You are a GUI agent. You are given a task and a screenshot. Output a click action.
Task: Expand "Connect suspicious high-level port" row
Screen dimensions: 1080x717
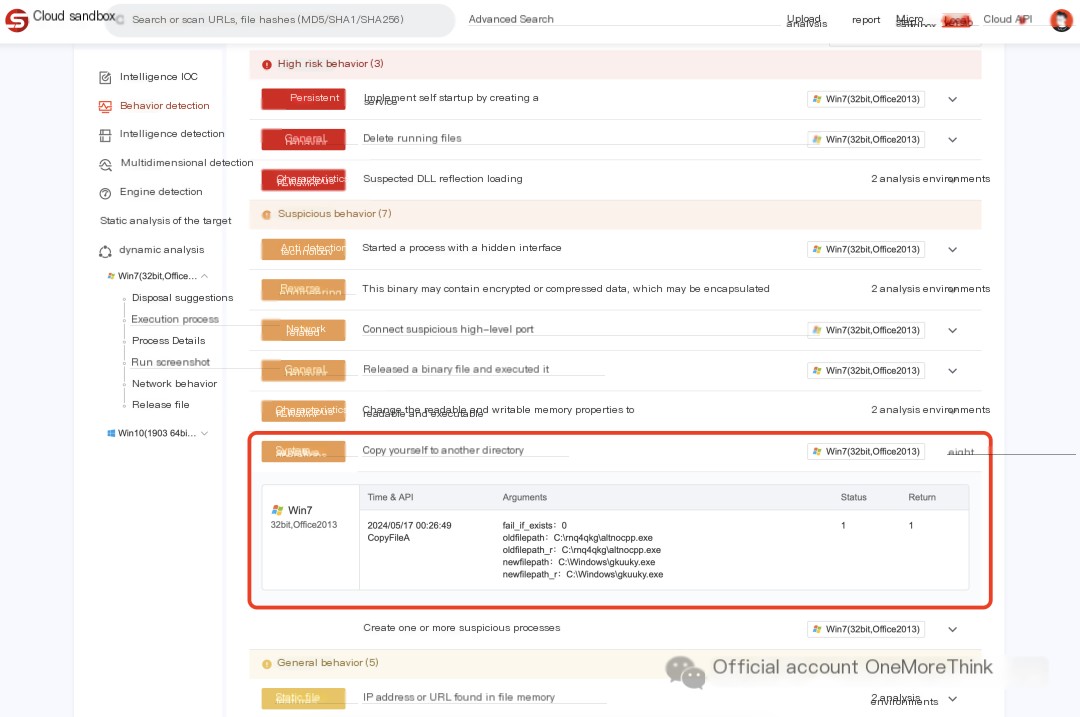click(952, 330)
